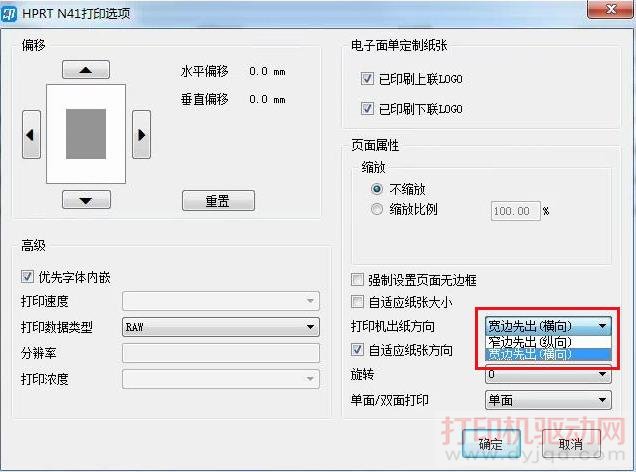The width and height of the screenshot is (636, 472).
Task: Open the 旋转 dropdown
Action: pos(547,375)
